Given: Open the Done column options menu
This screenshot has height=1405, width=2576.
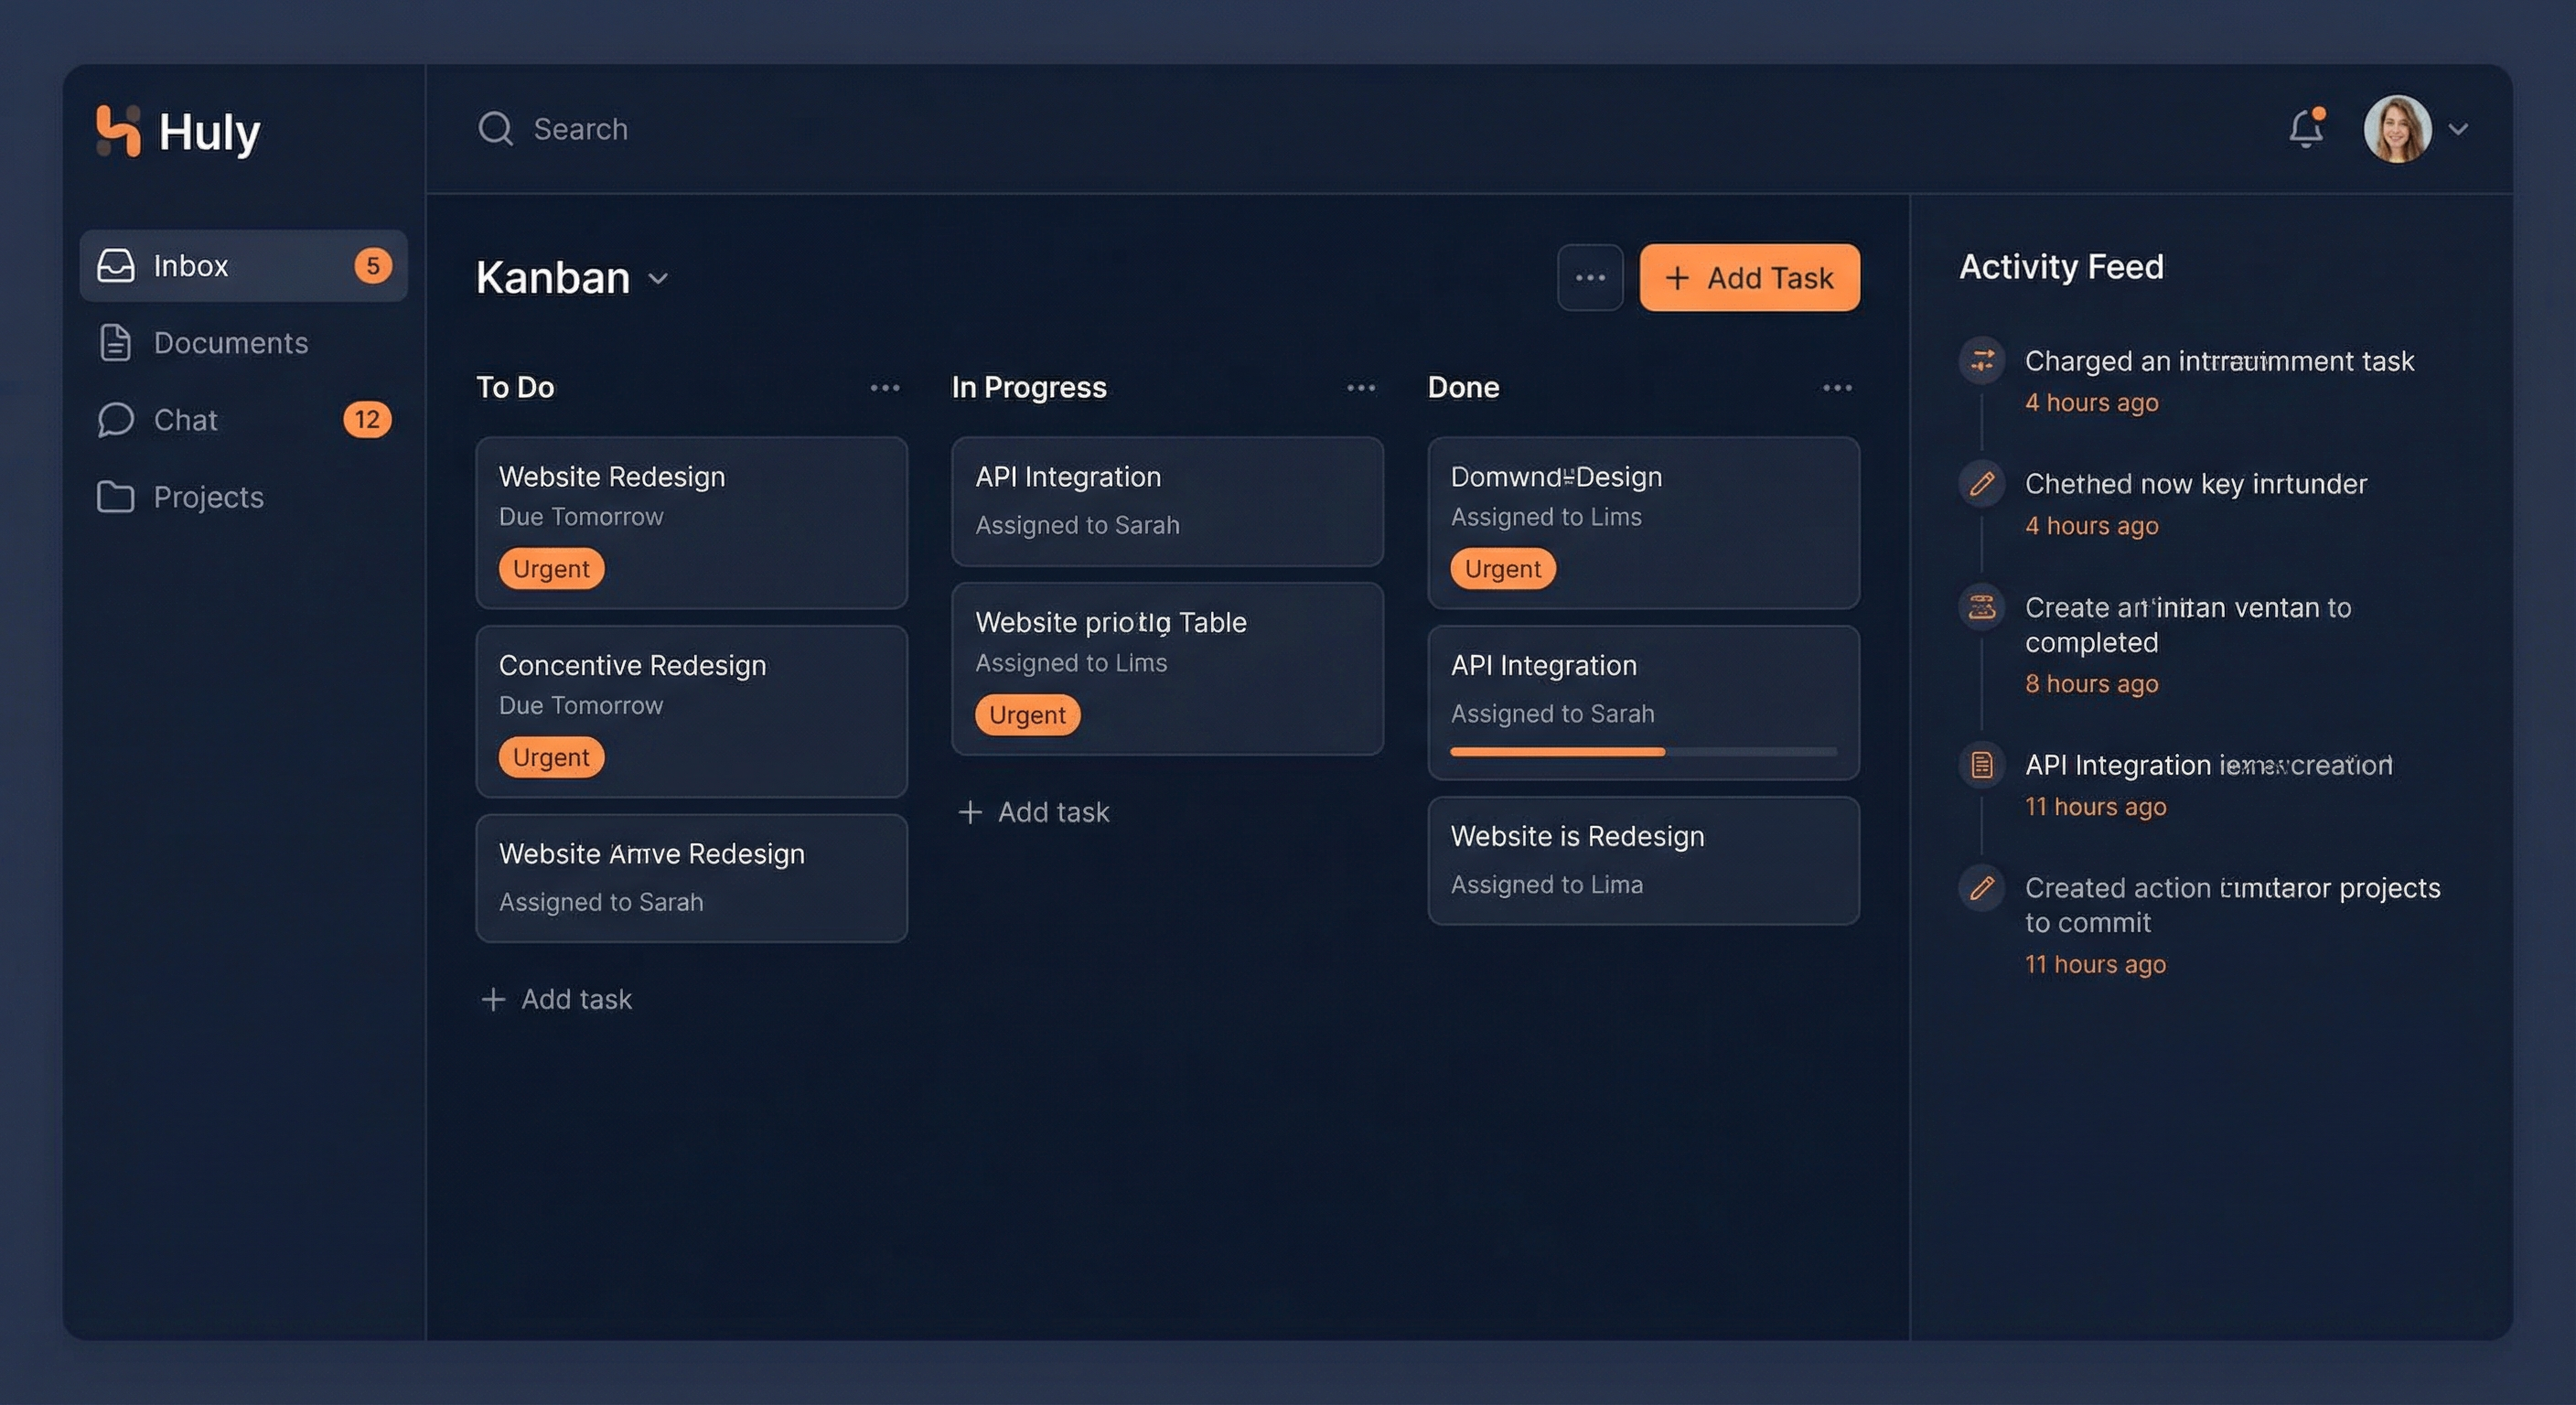Looking at the screenshot, I should (x=1837, y=388).
